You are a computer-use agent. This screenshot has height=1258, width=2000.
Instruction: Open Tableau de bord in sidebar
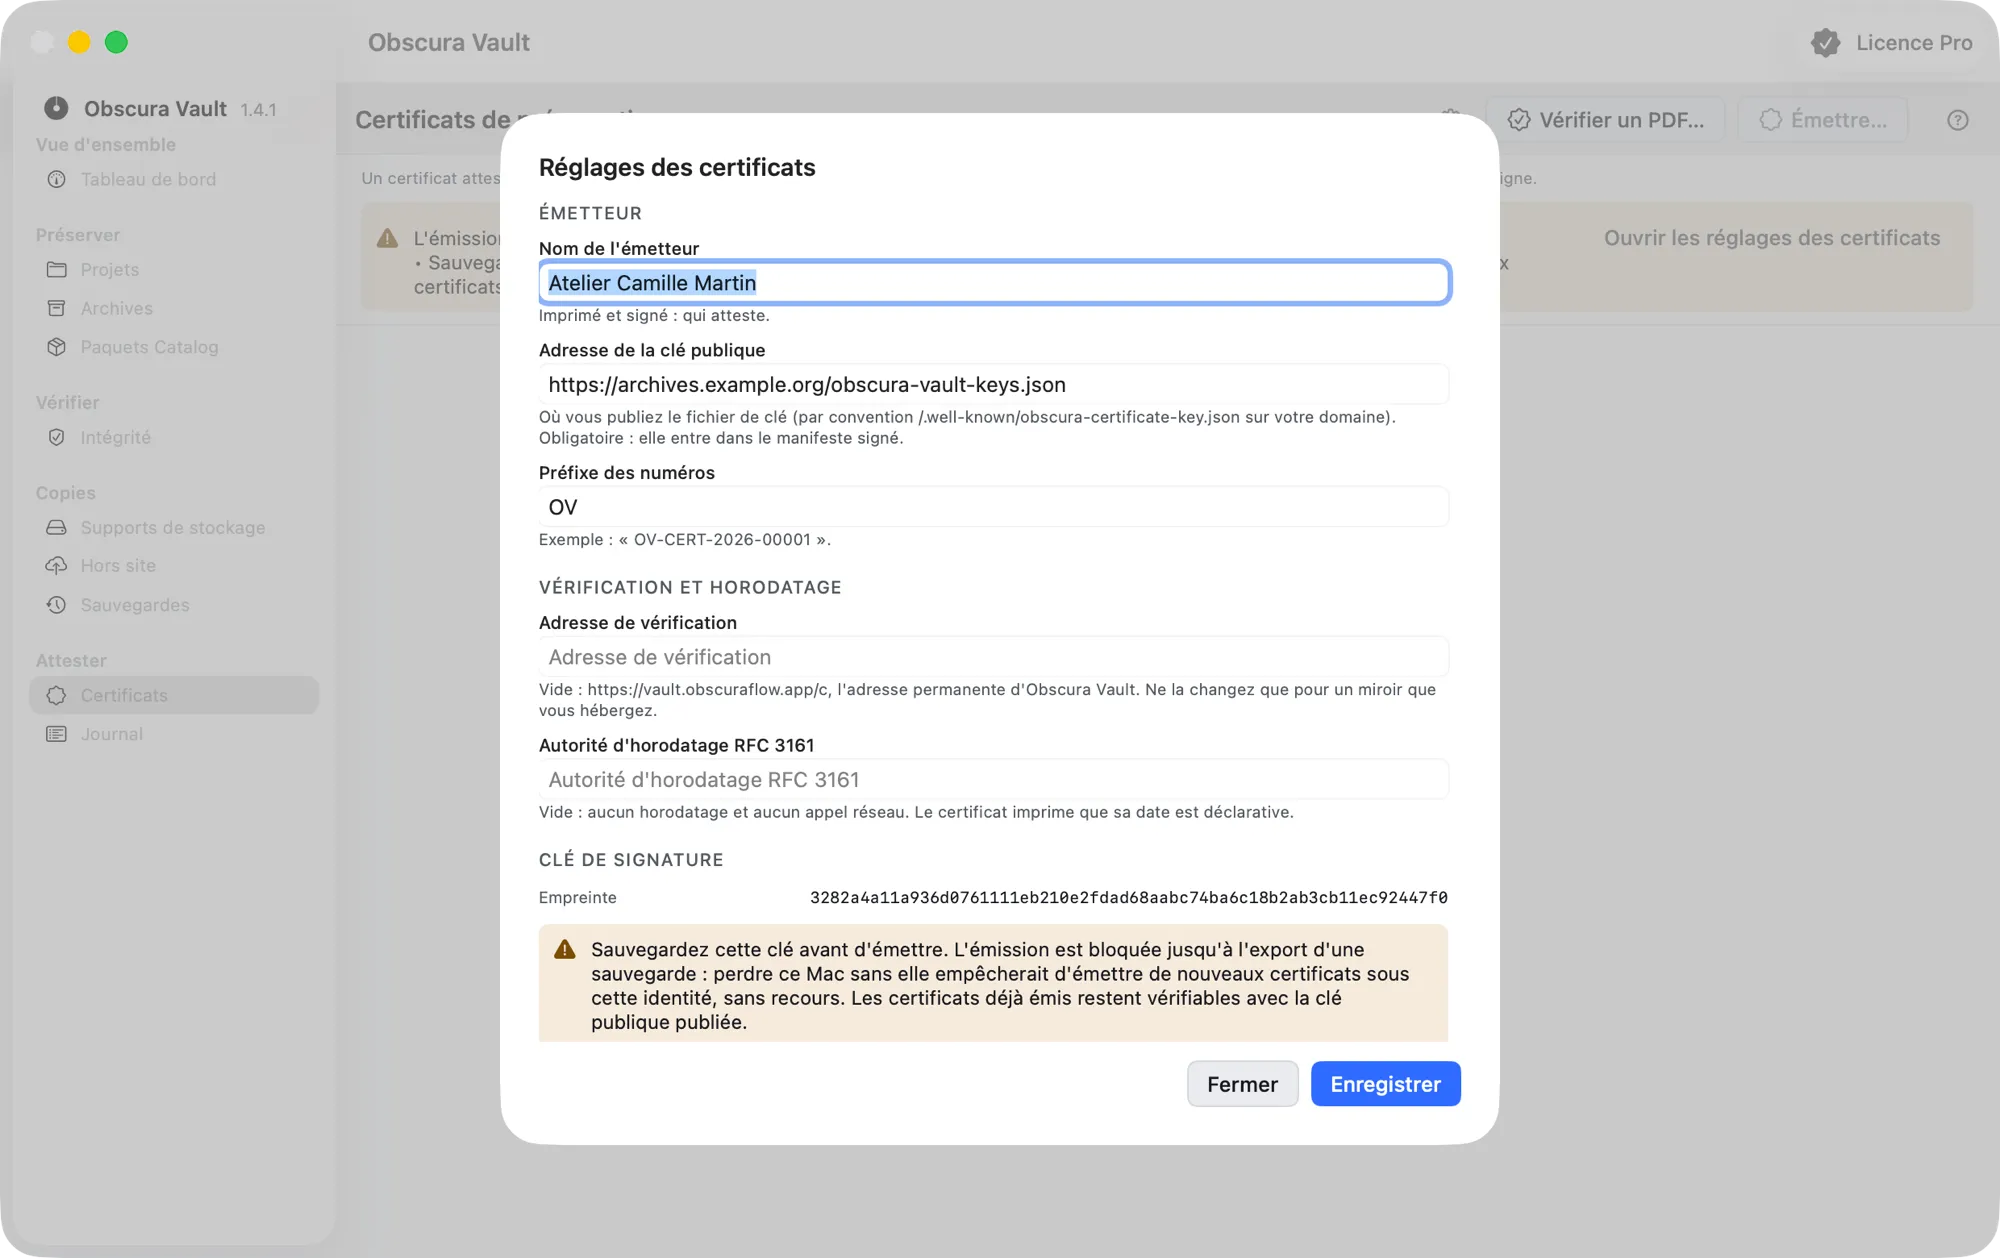(174, 179)
